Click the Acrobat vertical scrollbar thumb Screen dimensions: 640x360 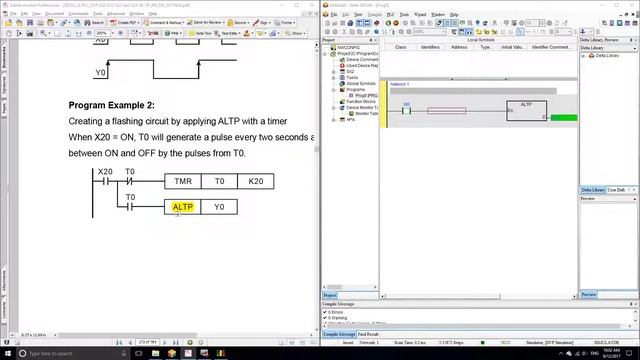(x=316, y=149)
